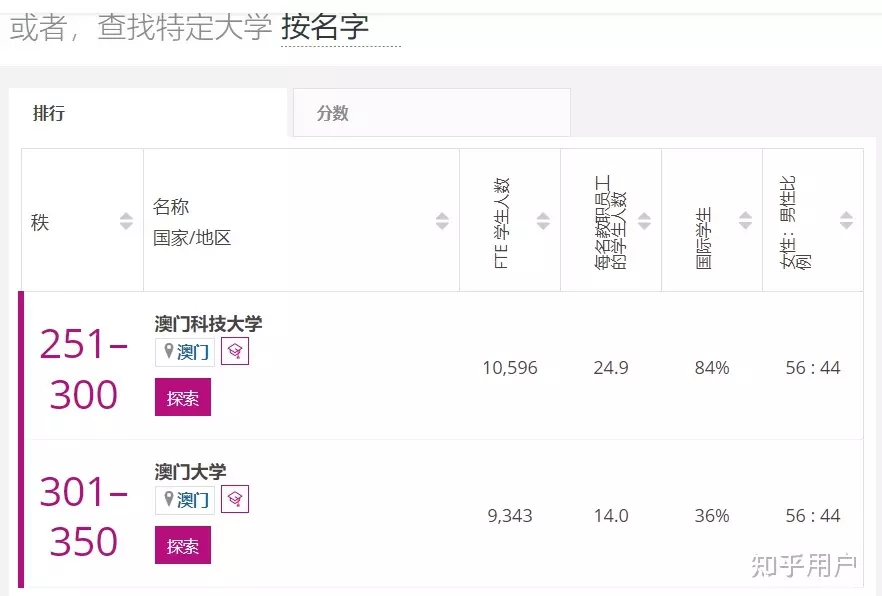Click the graduation cap badge next to 澳门大学
This screenshot has height=596, width=882.
(234, 498)
